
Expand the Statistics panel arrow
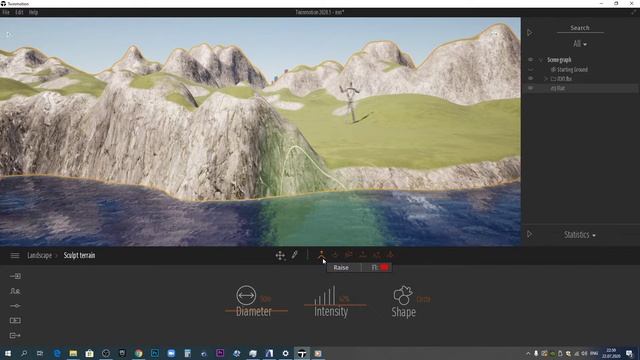[530, 234]
